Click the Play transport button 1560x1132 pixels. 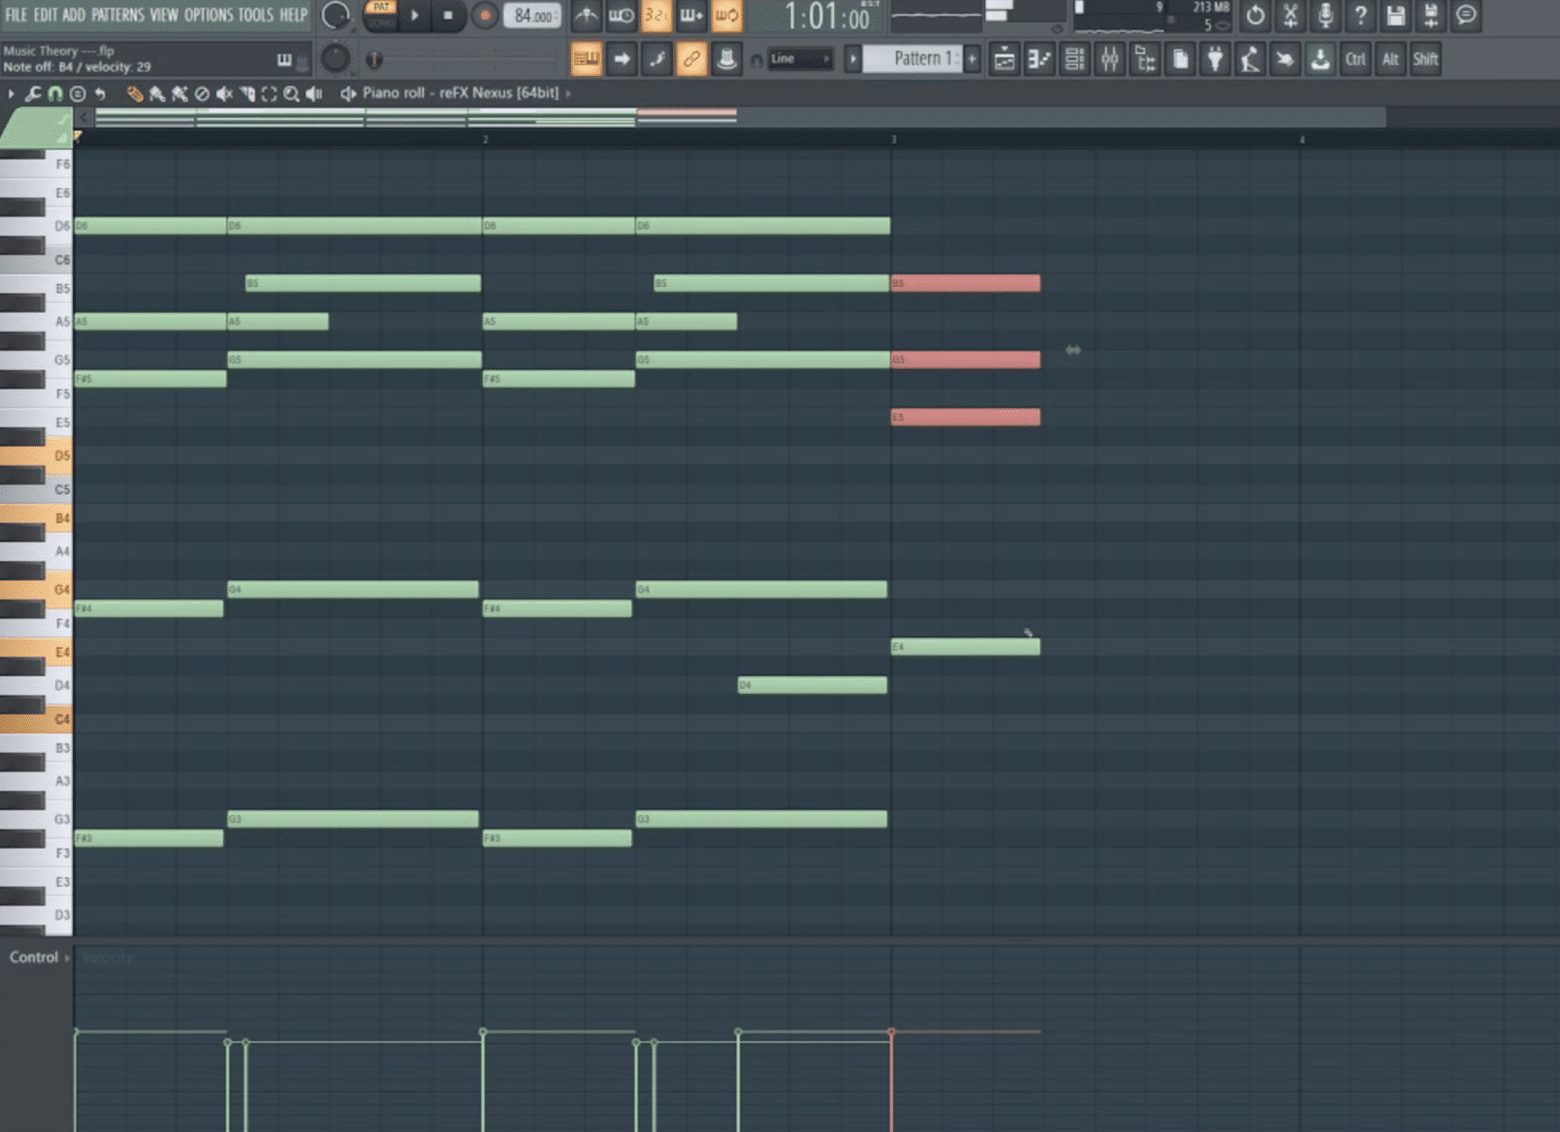coord(415,15)
